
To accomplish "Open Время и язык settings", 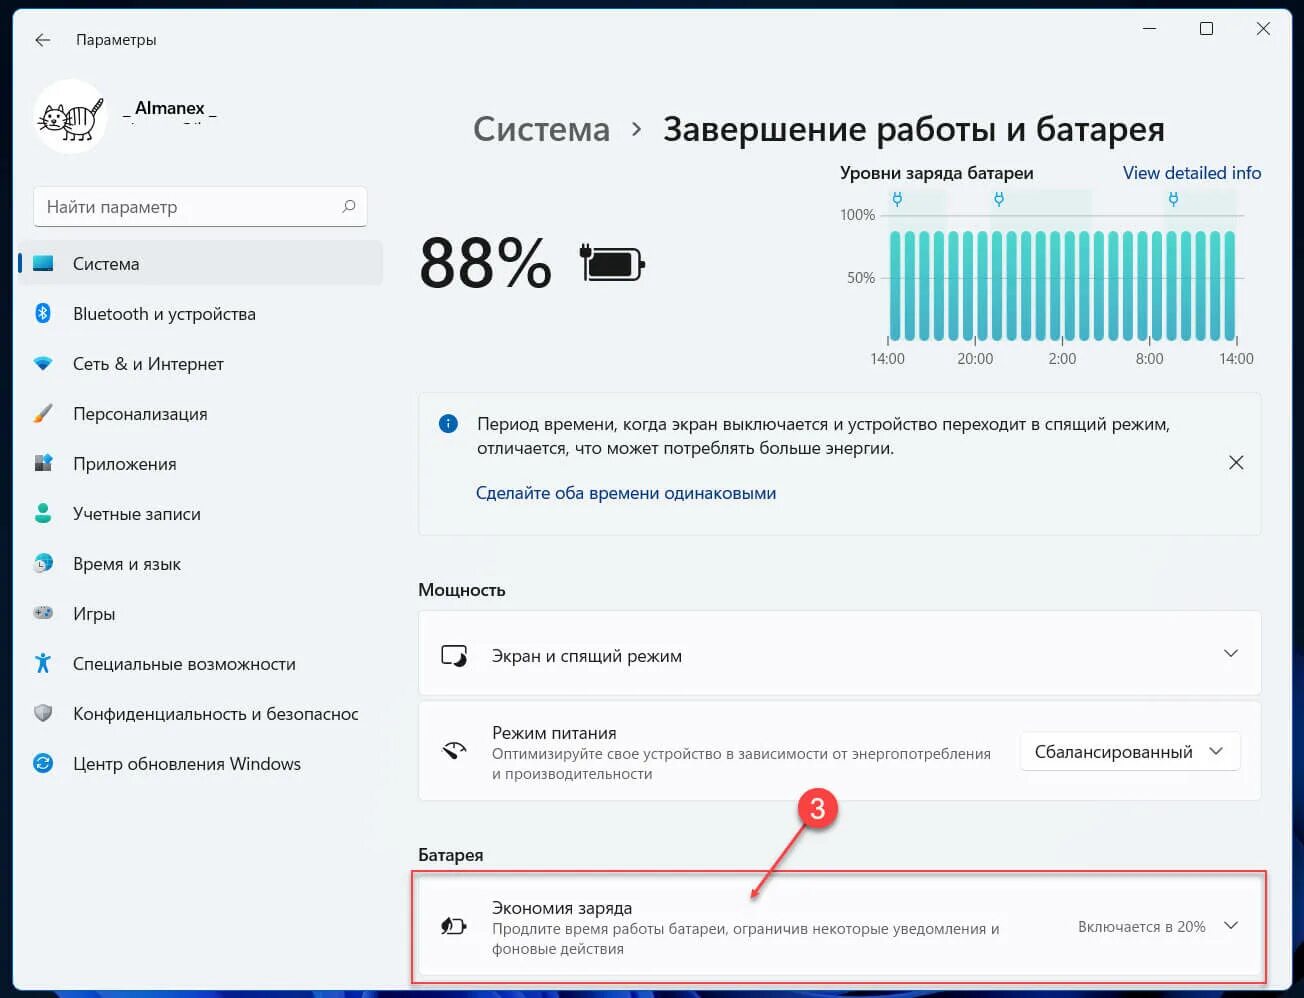I will pyautogui.click(x=200, y=564).
